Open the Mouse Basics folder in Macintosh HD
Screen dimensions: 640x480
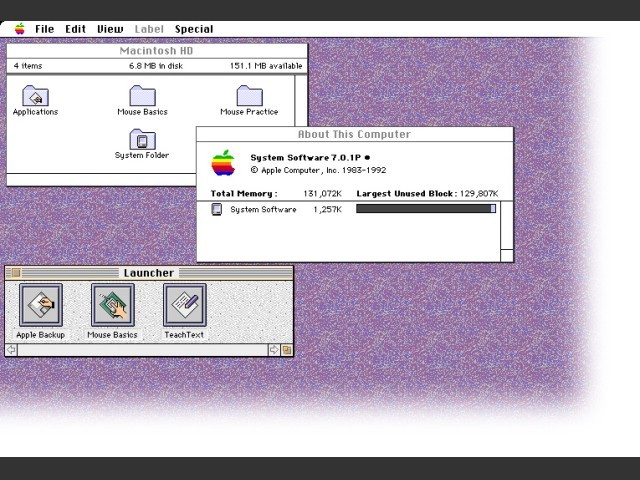tap(142, 97)
